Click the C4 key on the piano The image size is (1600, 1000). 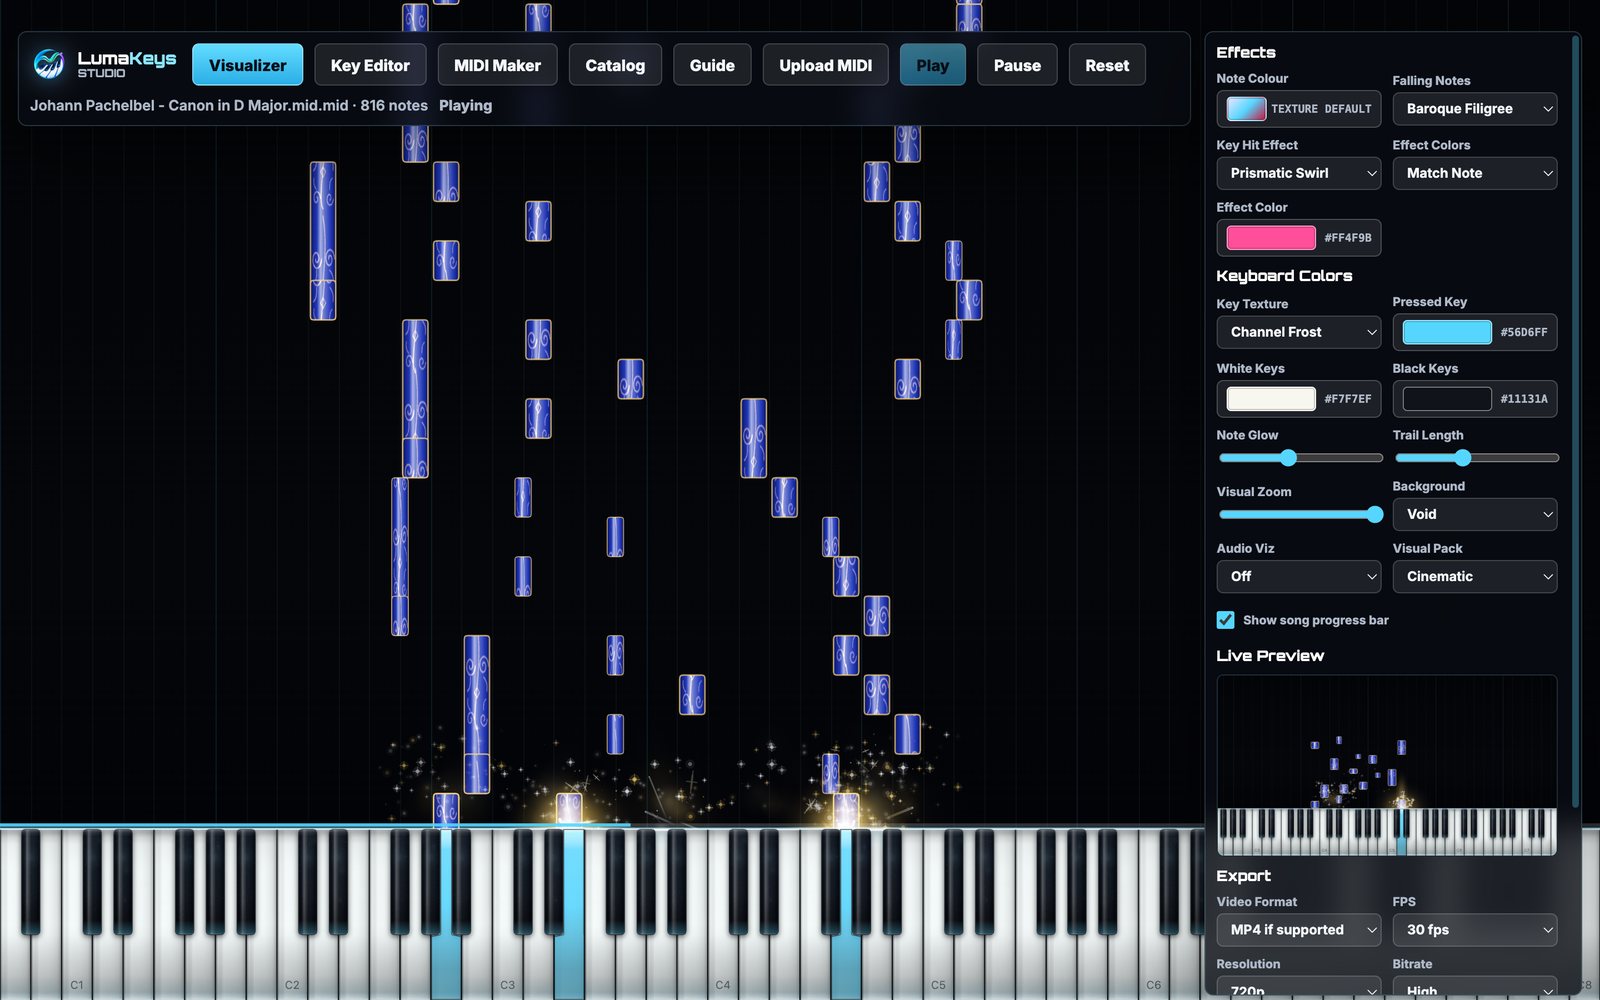click(722, 915)
